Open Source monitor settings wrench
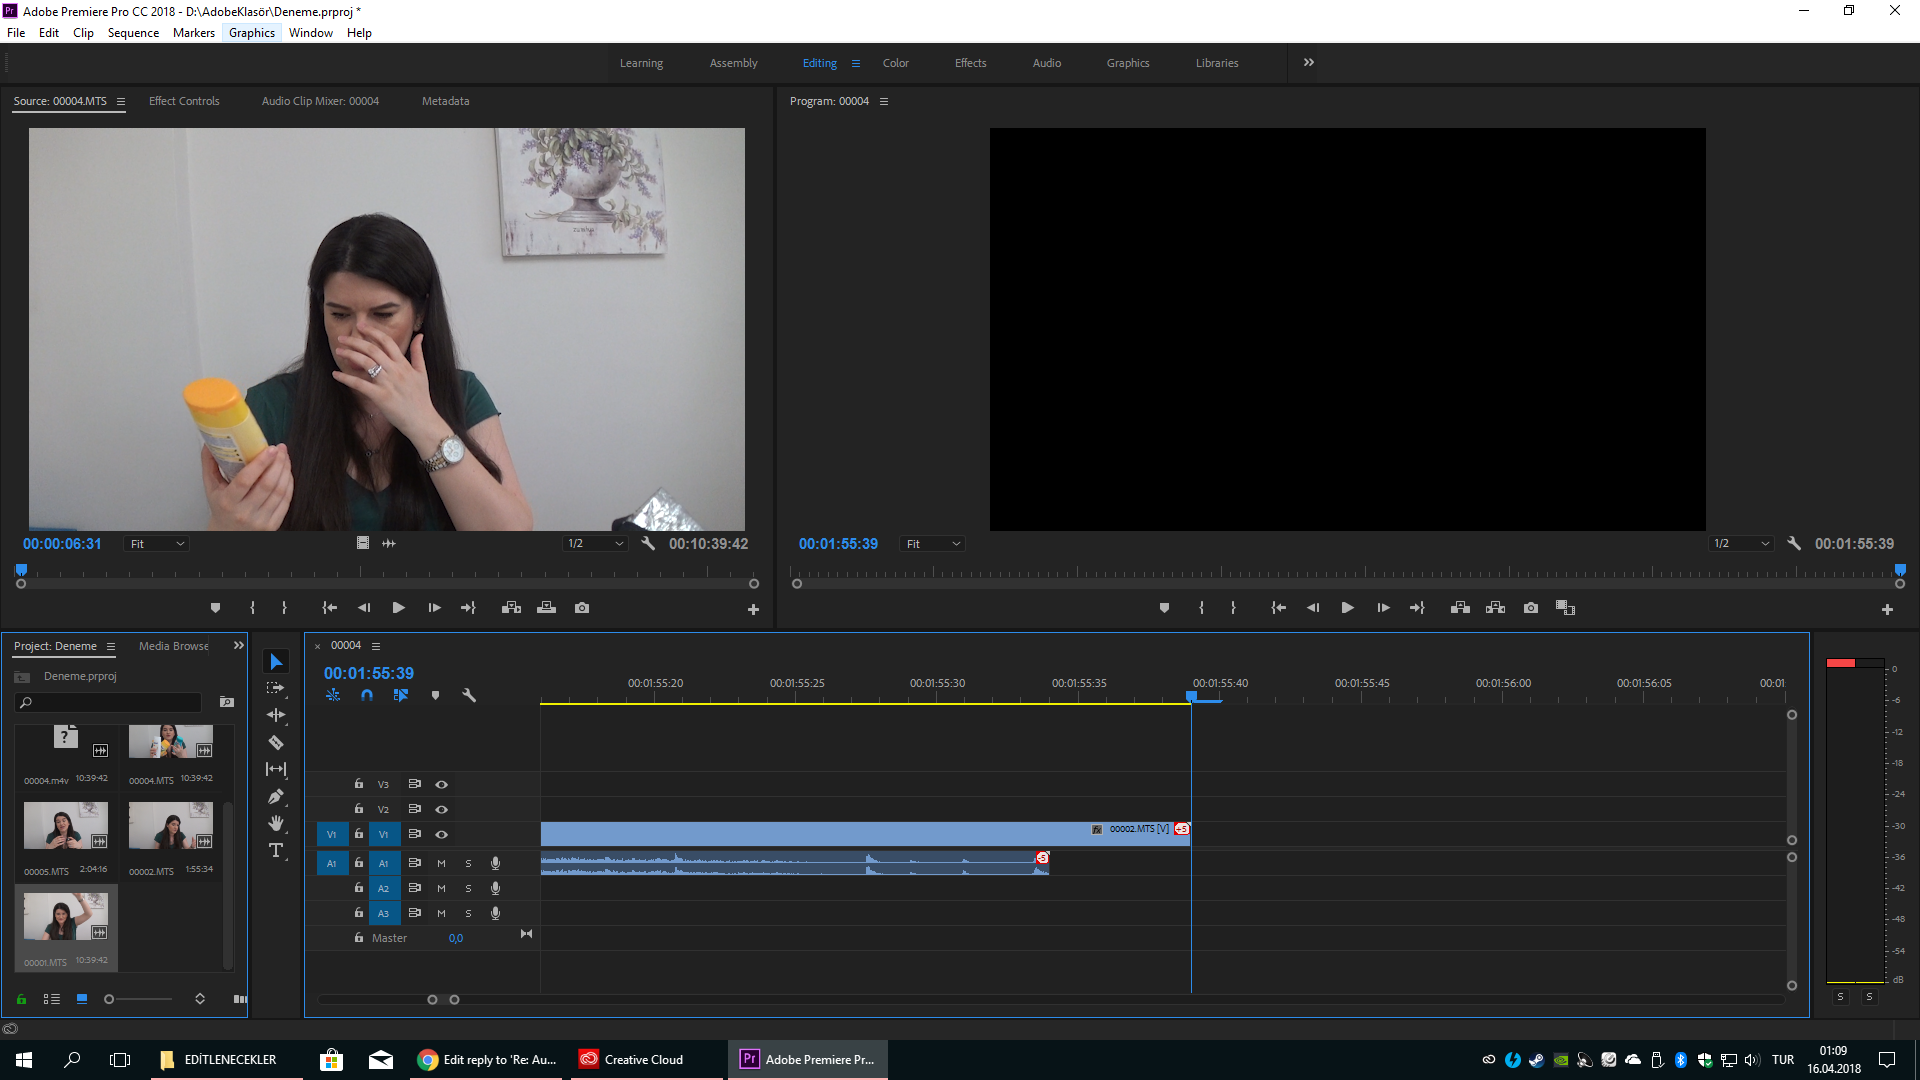The height and width of the screenshot is (1080, 1920). (648, 544)
